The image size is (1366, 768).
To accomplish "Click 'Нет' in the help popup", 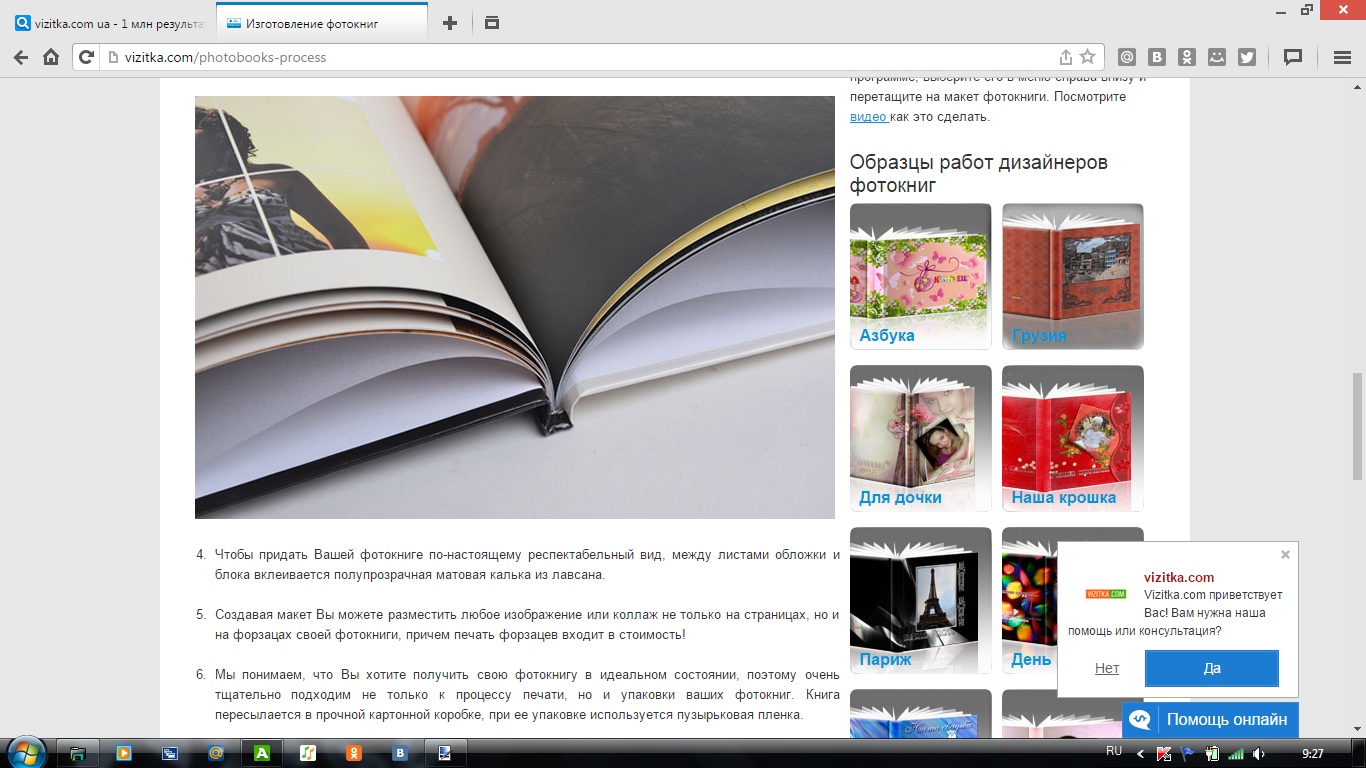I will (1106, 668).
